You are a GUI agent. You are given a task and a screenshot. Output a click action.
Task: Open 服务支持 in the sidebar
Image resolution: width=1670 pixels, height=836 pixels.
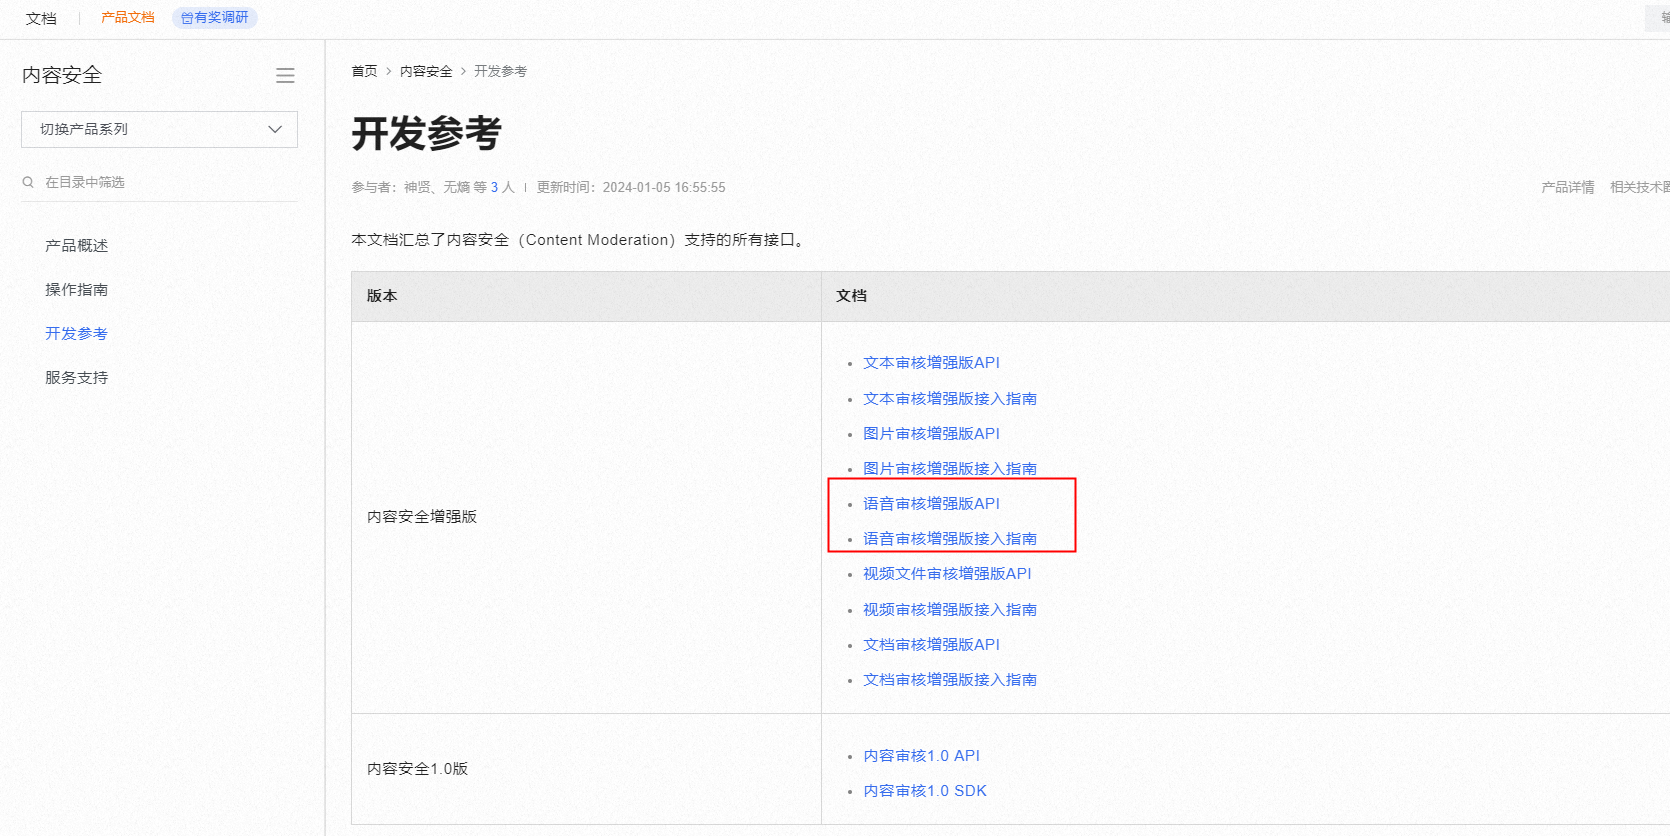(x=76, y=377)
